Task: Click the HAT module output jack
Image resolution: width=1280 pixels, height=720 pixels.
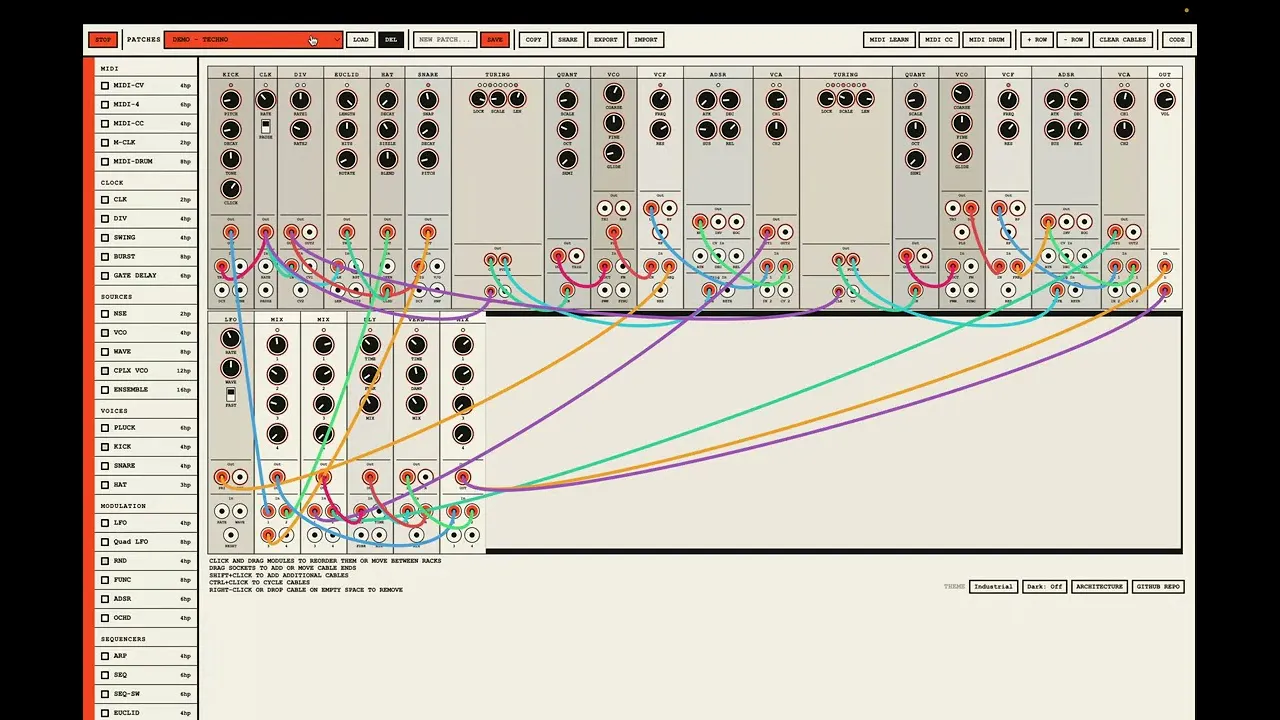Action: tap(387, 232)
